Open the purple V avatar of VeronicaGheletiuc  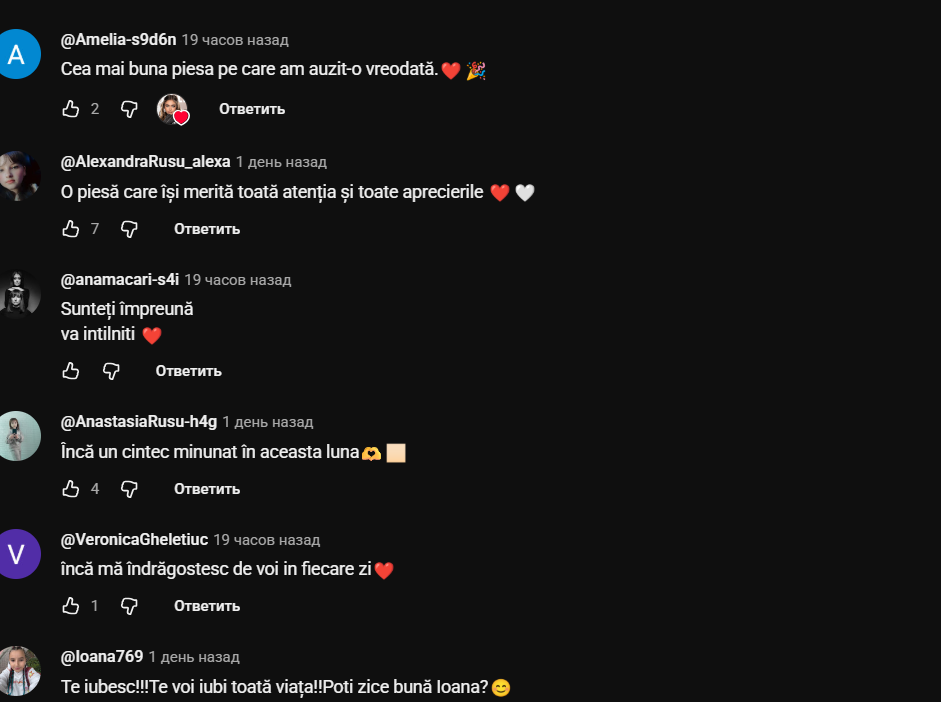pos(18,554)
